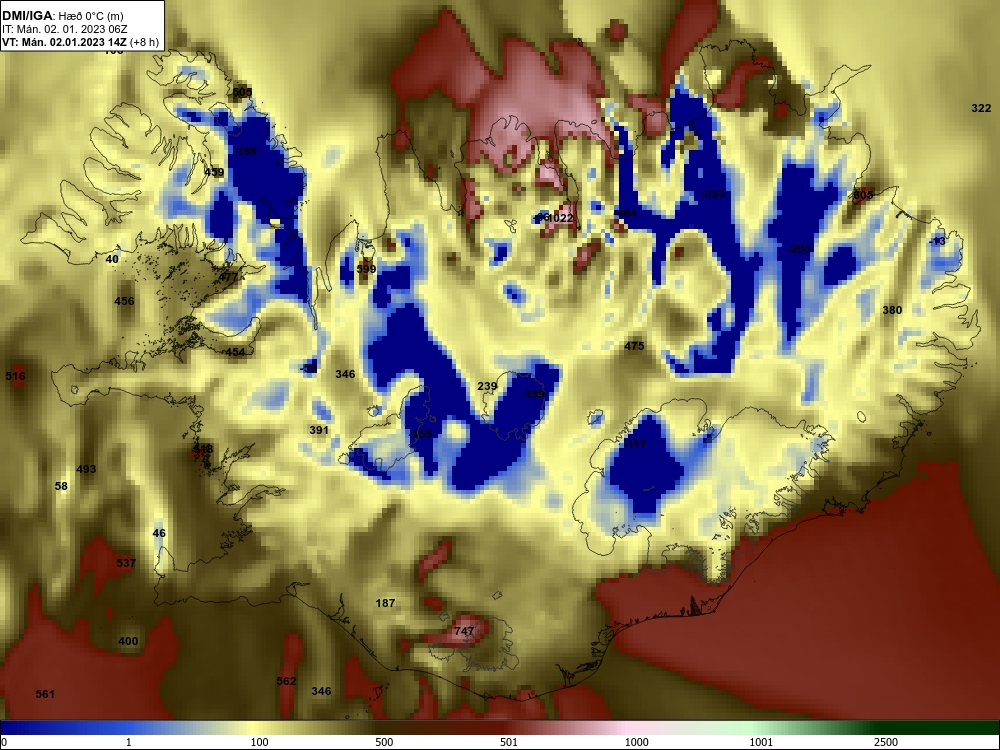1000x750 pixels.
Task: Select the 459 height label
Action: coord(214,172)
